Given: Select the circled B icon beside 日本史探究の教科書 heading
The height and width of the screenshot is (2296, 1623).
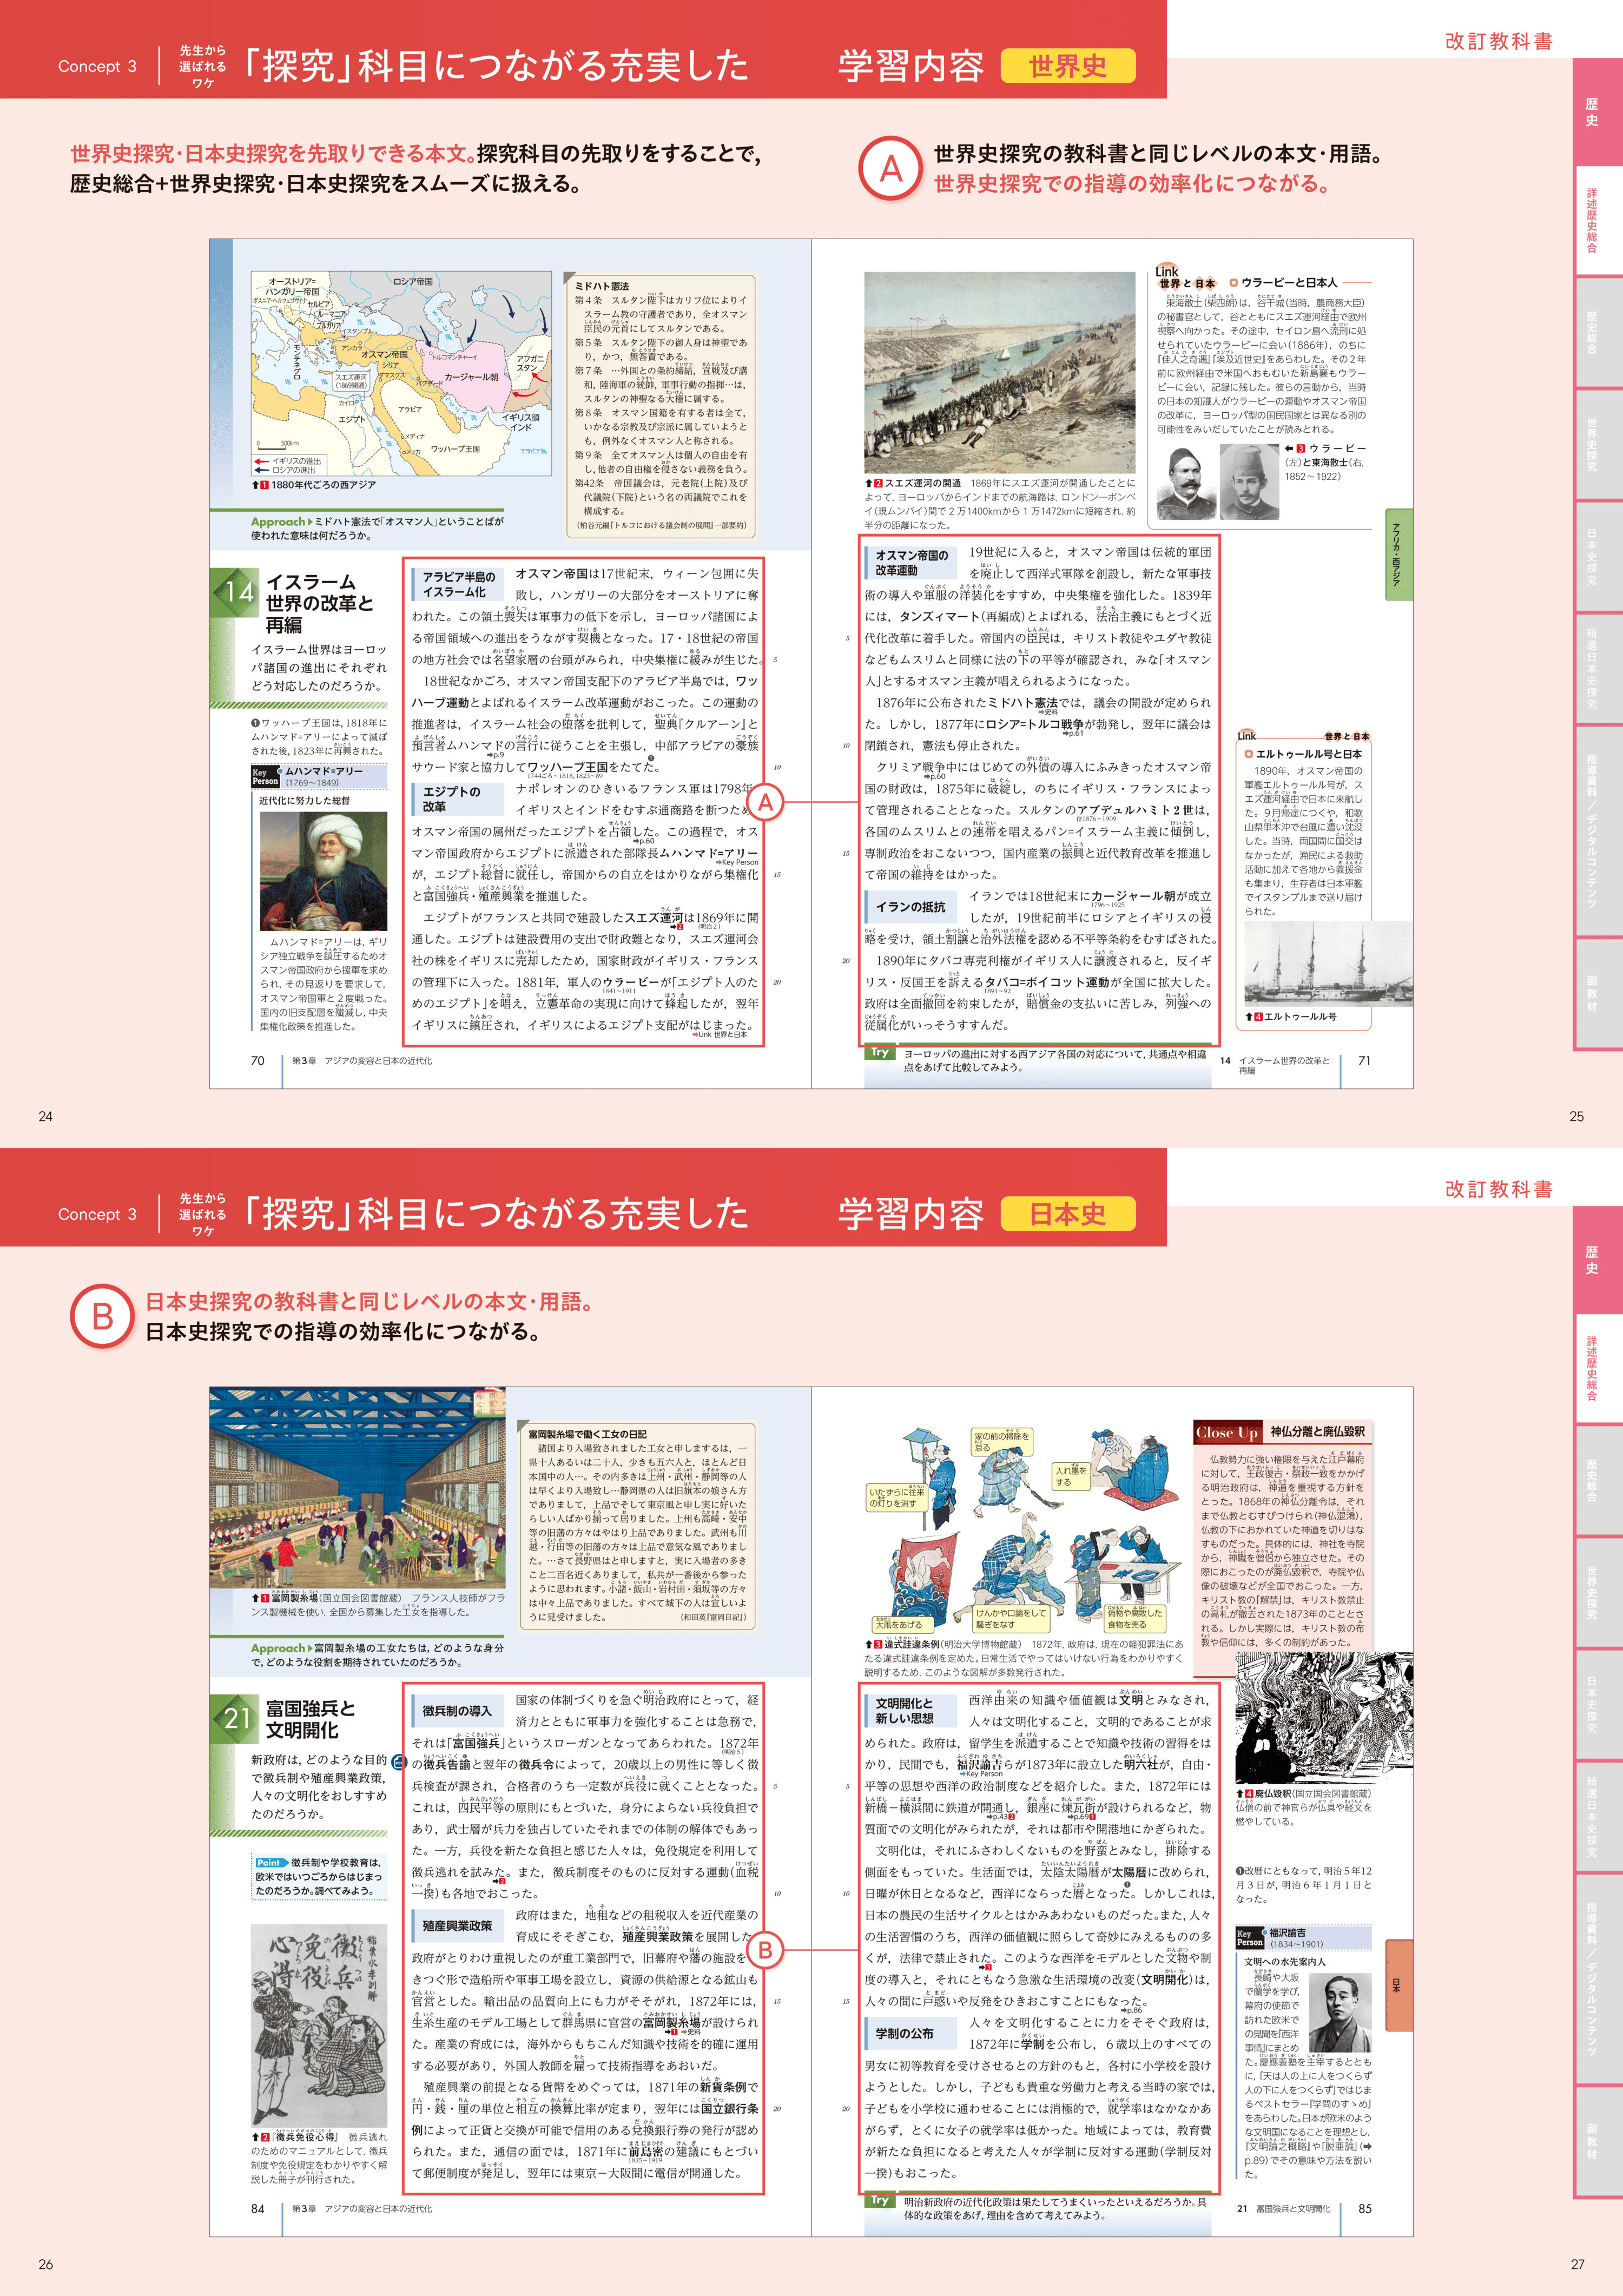Looking at the screenshot, I should [x=102, y=1316].
